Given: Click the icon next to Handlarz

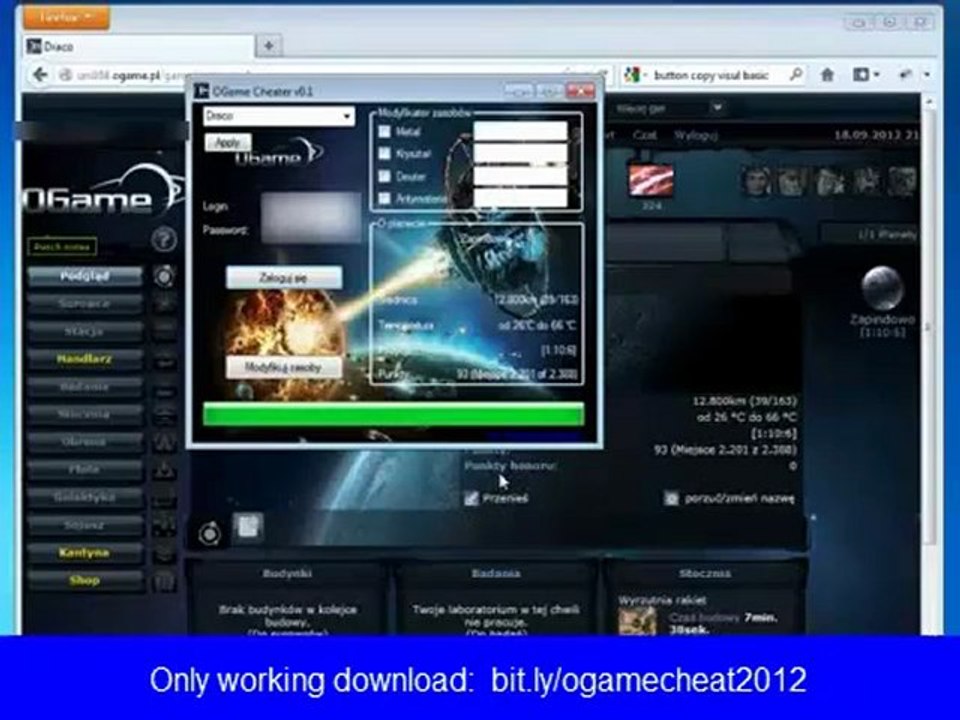Looking at the screenshot, I should pos(163,359).
